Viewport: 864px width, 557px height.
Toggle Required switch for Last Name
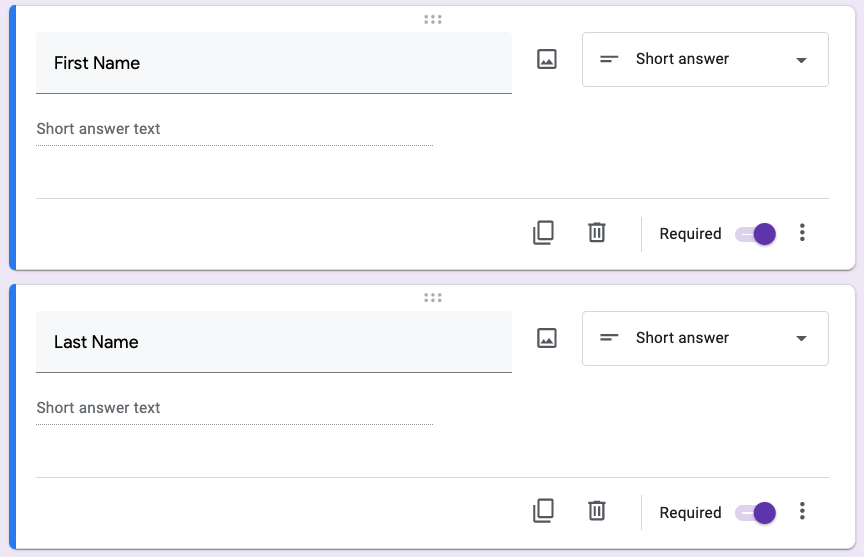coord(756,513)
